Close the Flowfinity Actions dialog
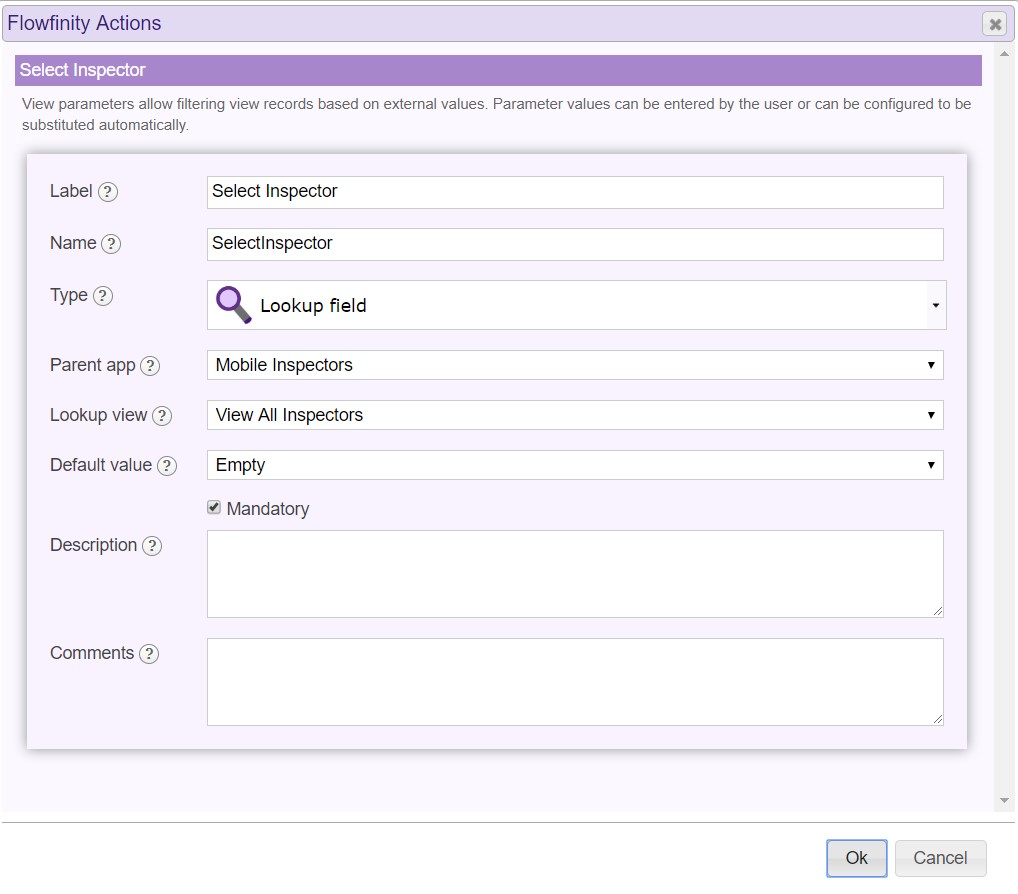 994,24
